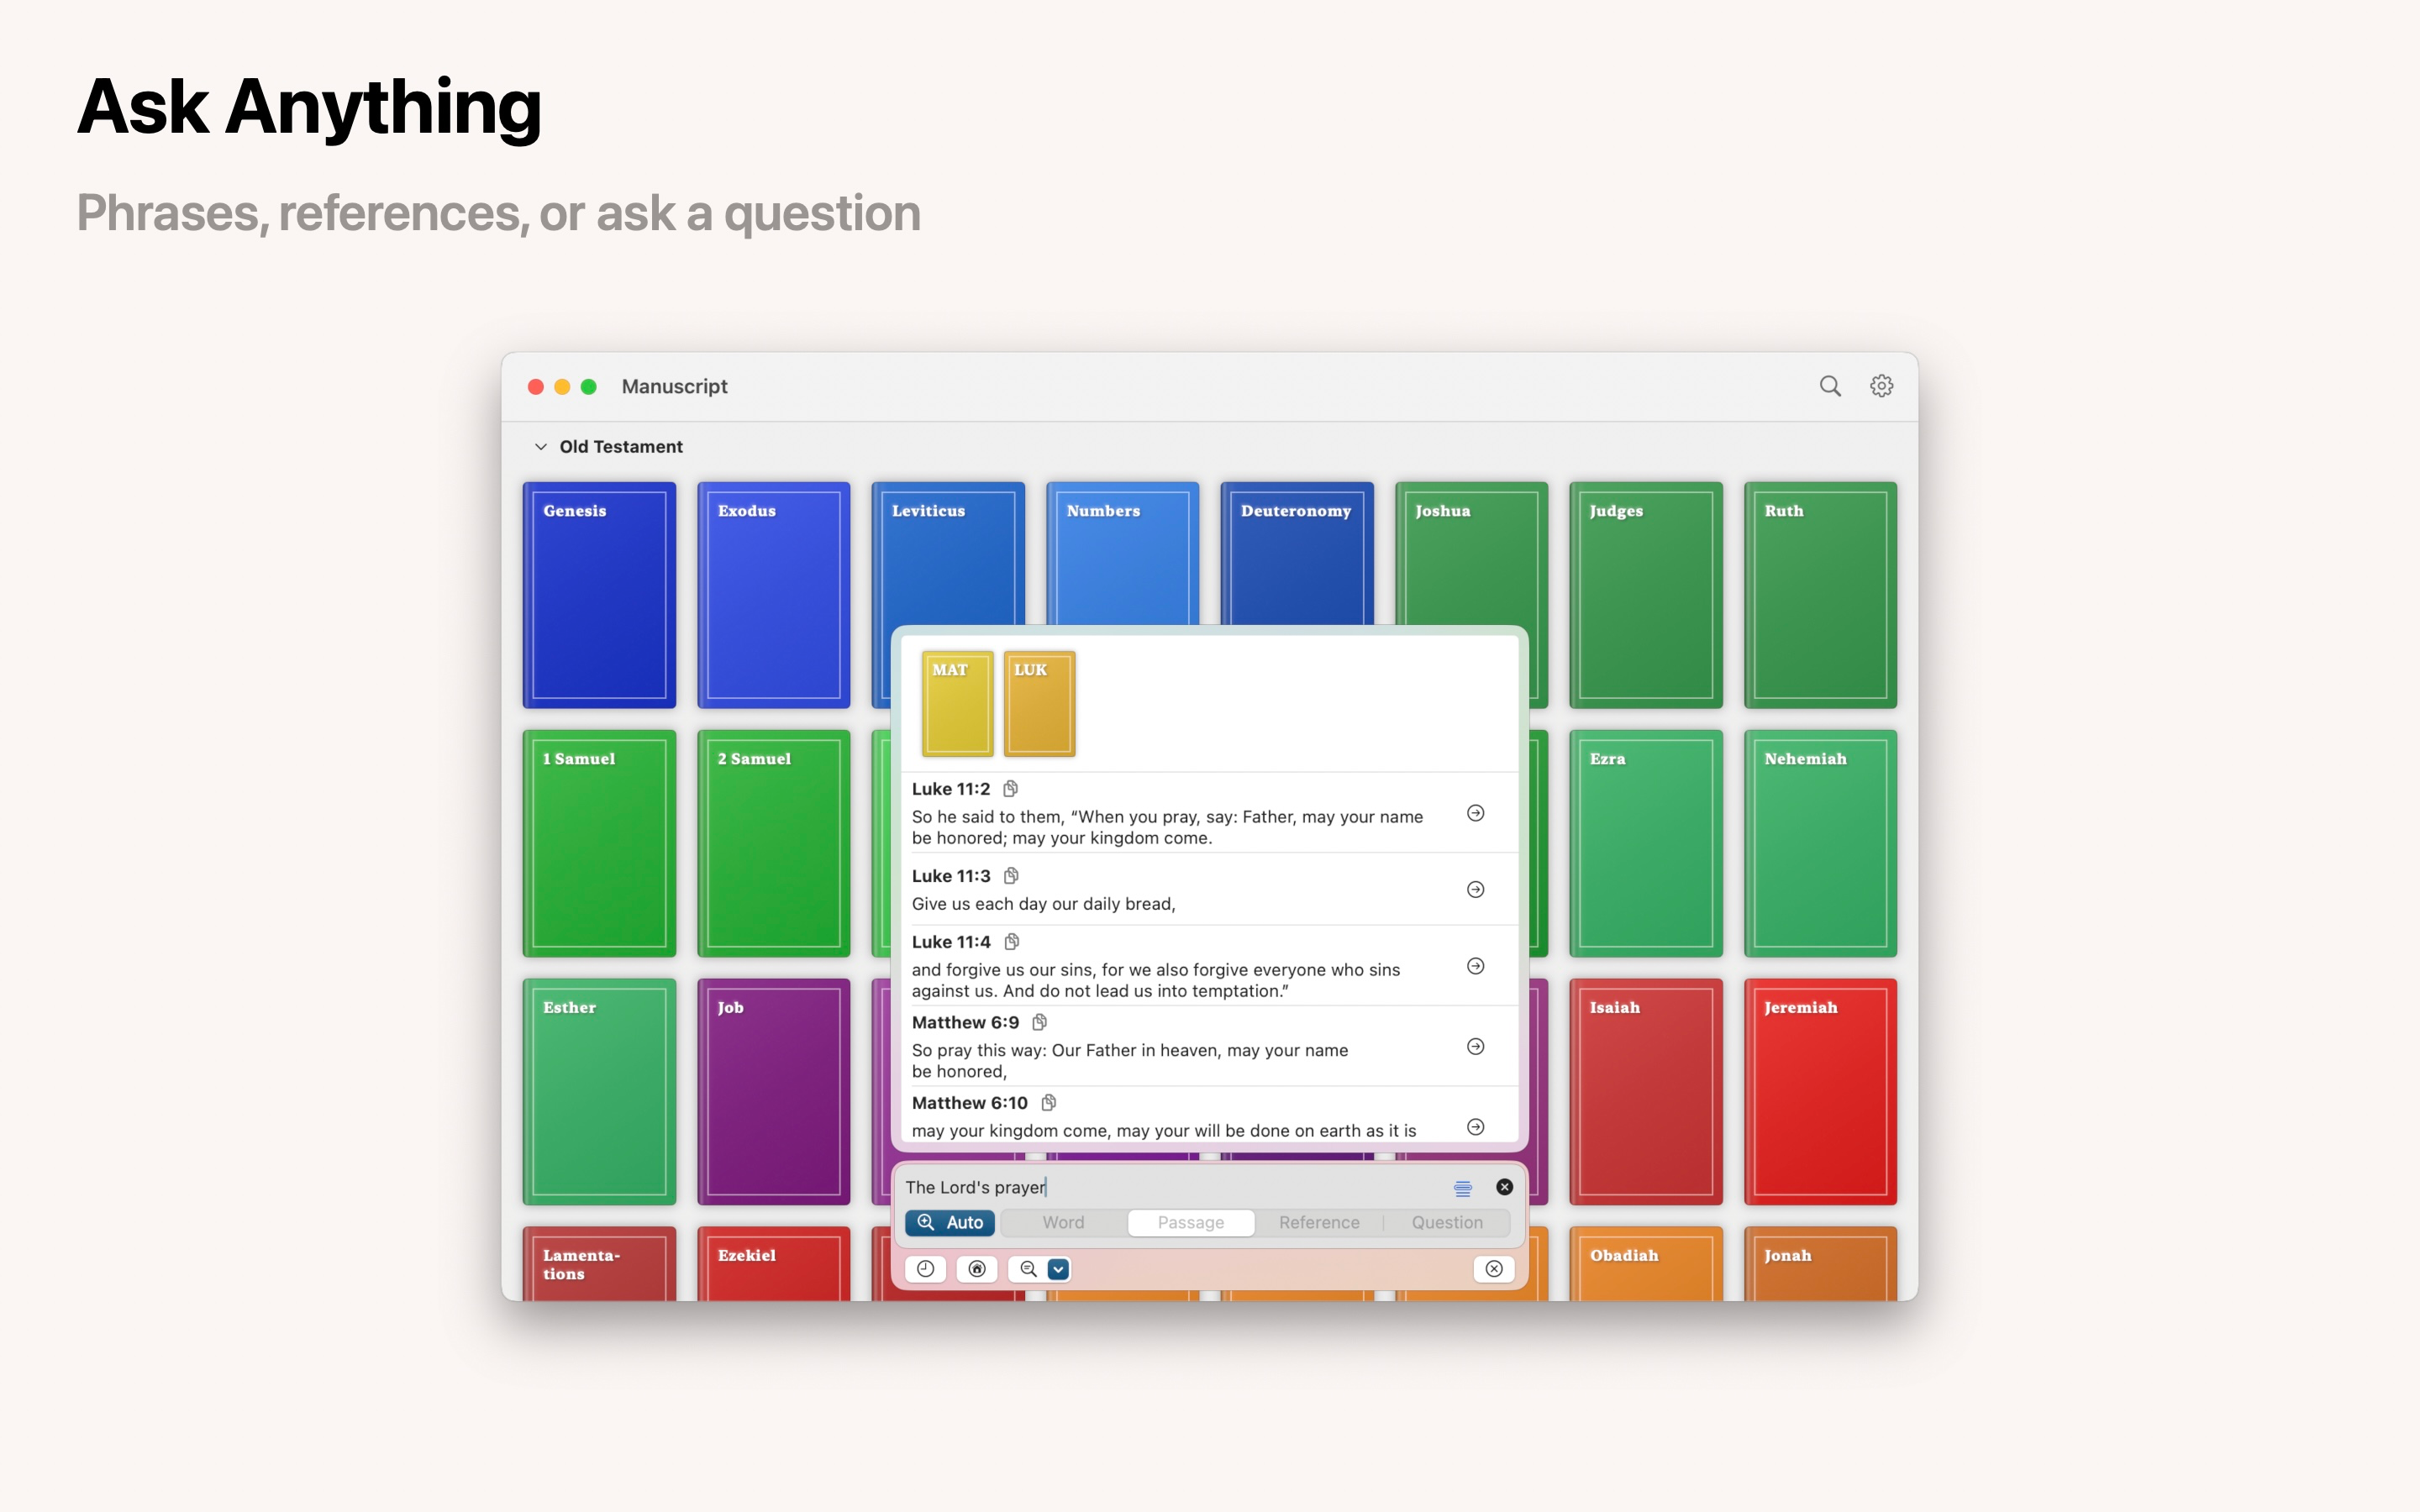The width and height of the screenshot is (2420, 1512).
Task: Click the search options magnifier icon
Action: click(x=1028, y=1269)
